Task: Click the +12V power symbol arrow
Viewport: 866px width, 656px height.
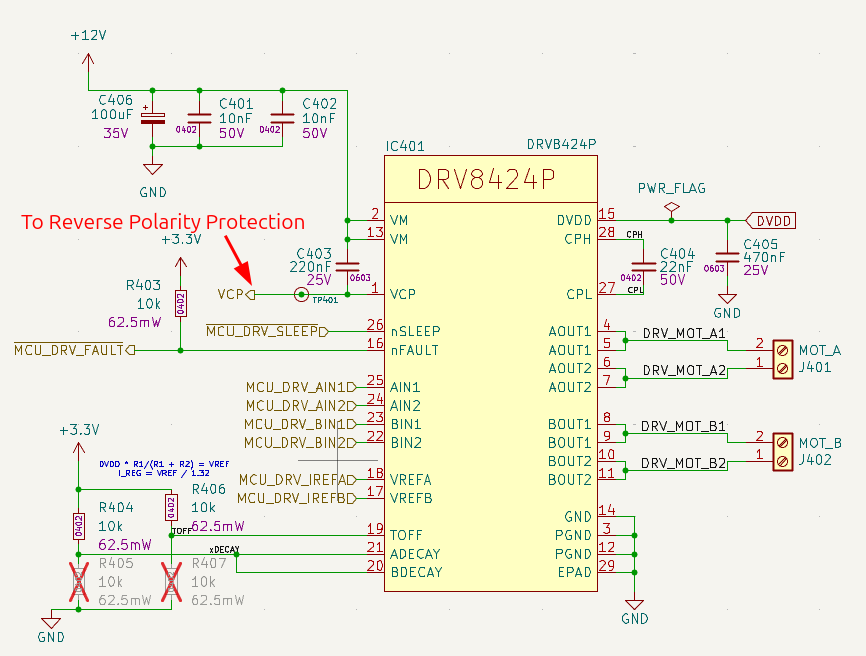Action: (x=88, y=61)
